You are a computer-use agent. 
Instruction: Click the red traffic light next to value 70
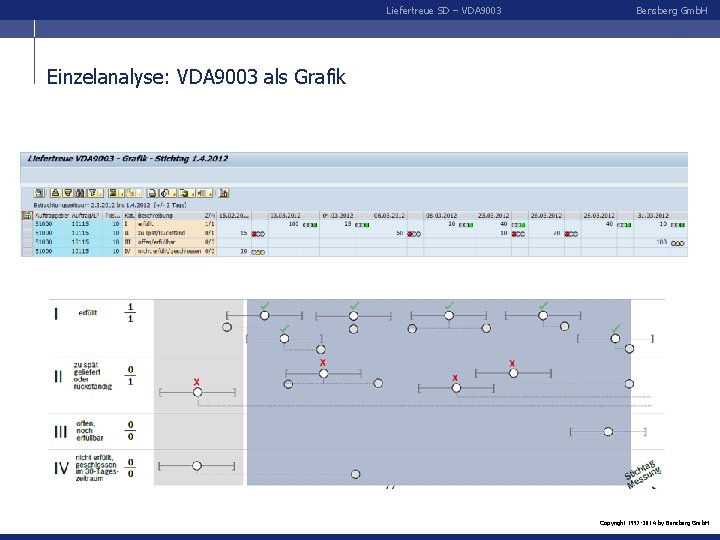(x=571, y=234)
